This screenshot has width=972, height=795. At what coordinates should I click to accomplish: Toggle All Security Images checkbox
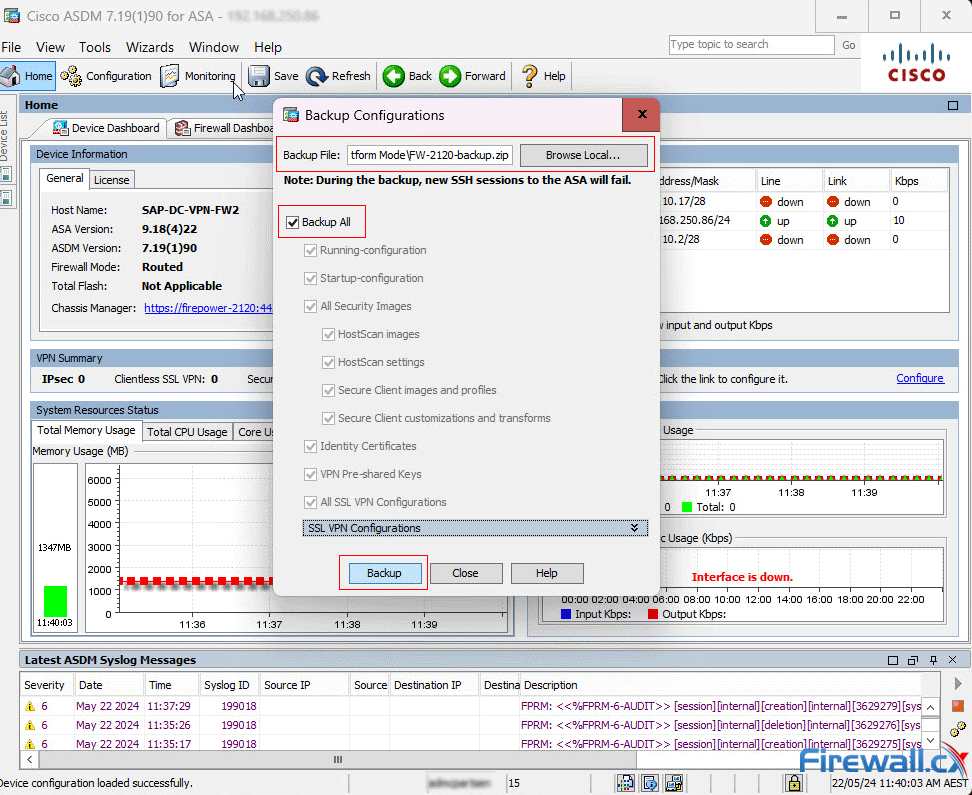pyautogui.click(x=311, y=306)
